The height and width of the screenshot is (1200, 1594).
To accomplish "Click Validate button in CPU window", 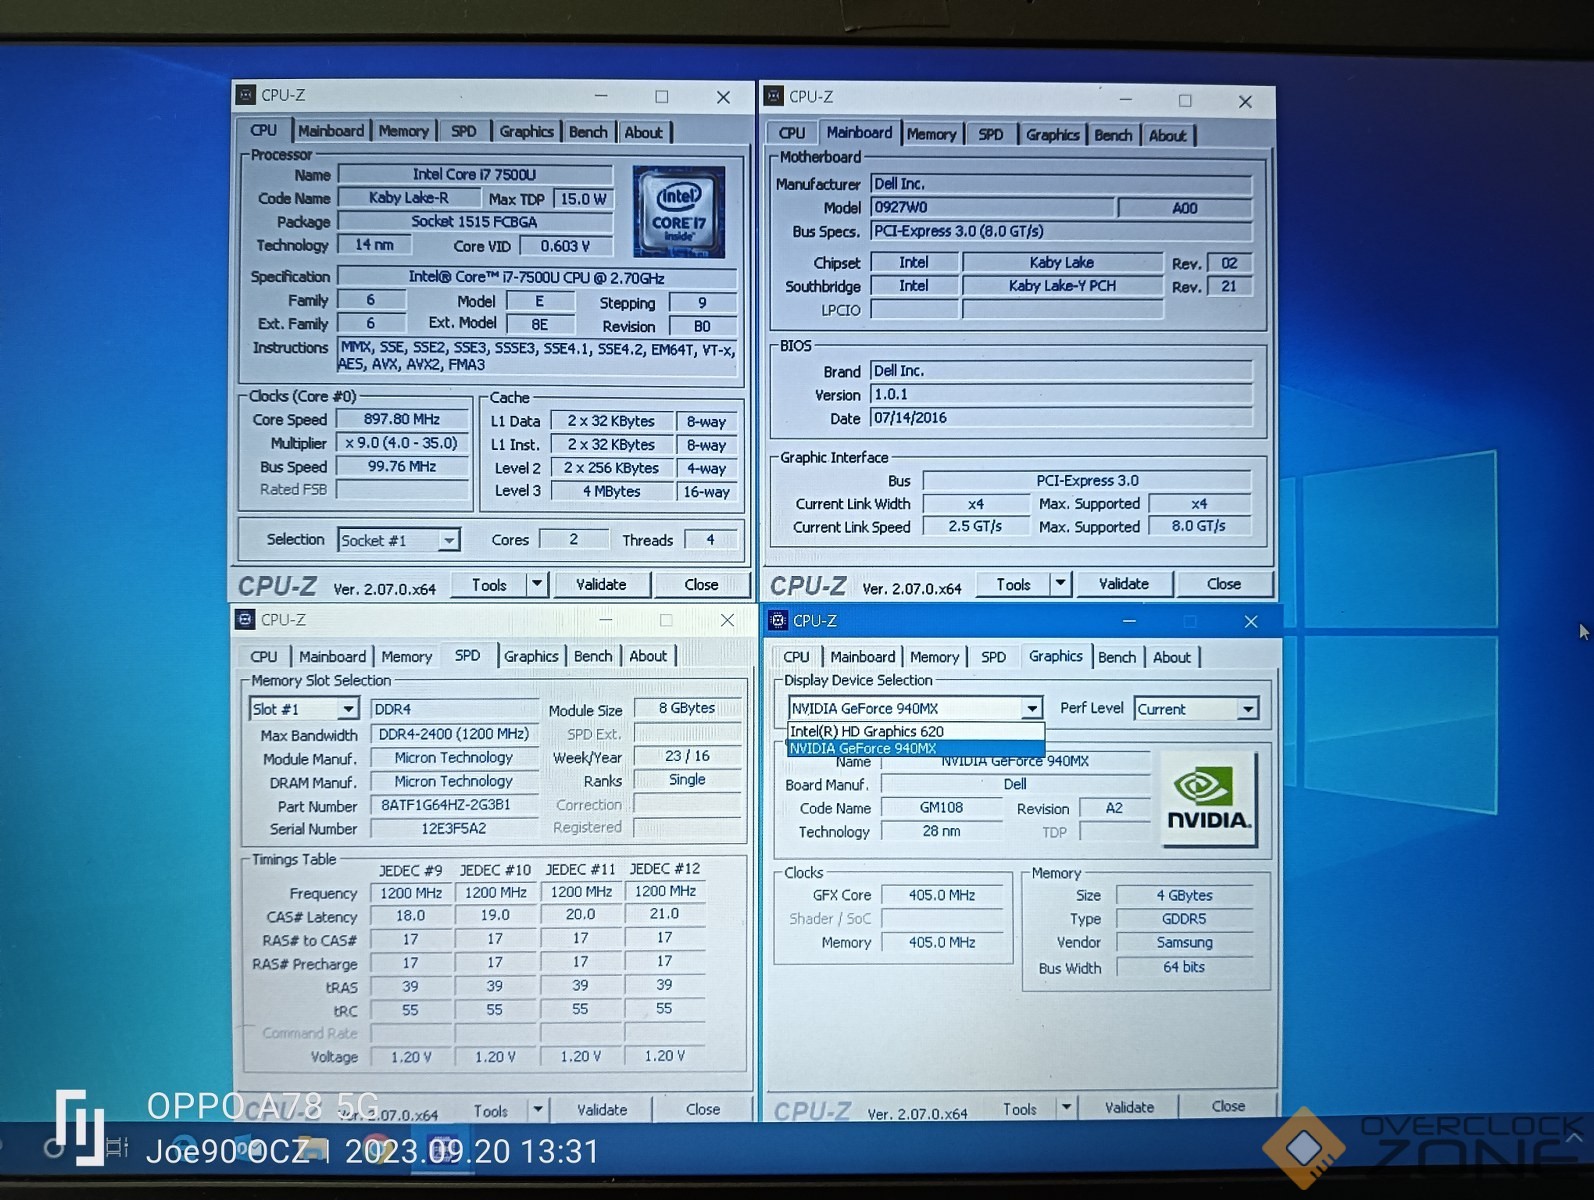I will pos(601,584).
